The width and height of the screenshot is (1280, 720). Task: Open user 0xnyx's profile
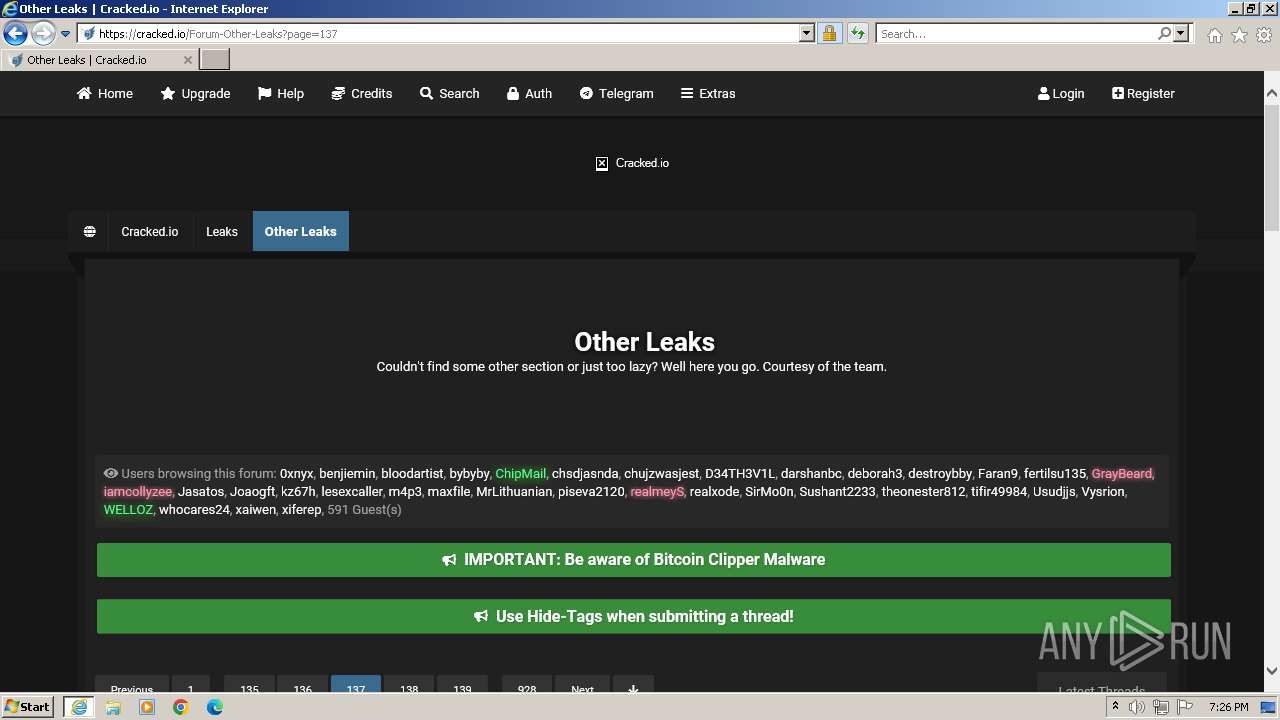click(296, 474)
